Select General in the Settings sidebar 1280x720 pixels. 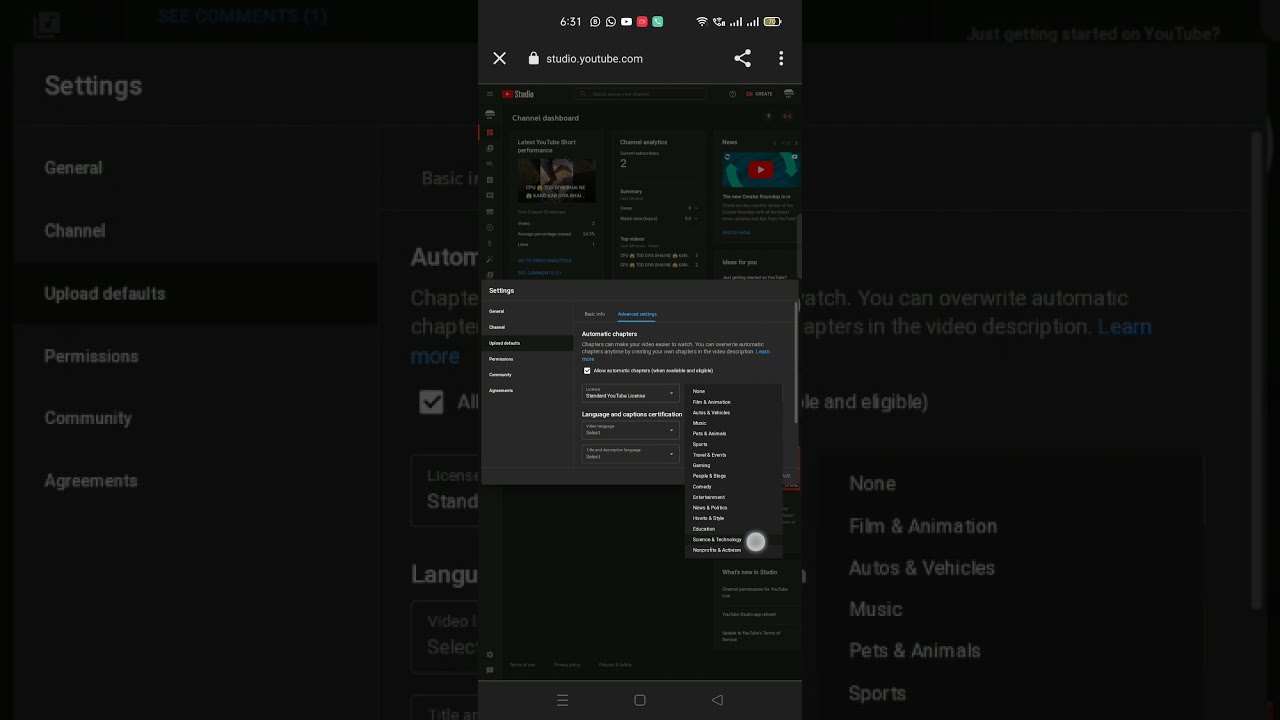click(527, 311)
